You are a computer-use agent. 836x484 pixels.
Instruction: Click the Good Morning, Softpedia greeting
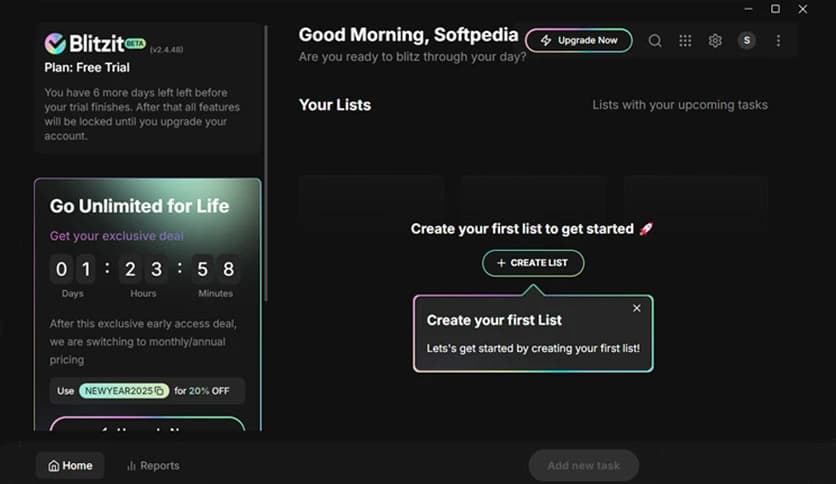(408, 35)
